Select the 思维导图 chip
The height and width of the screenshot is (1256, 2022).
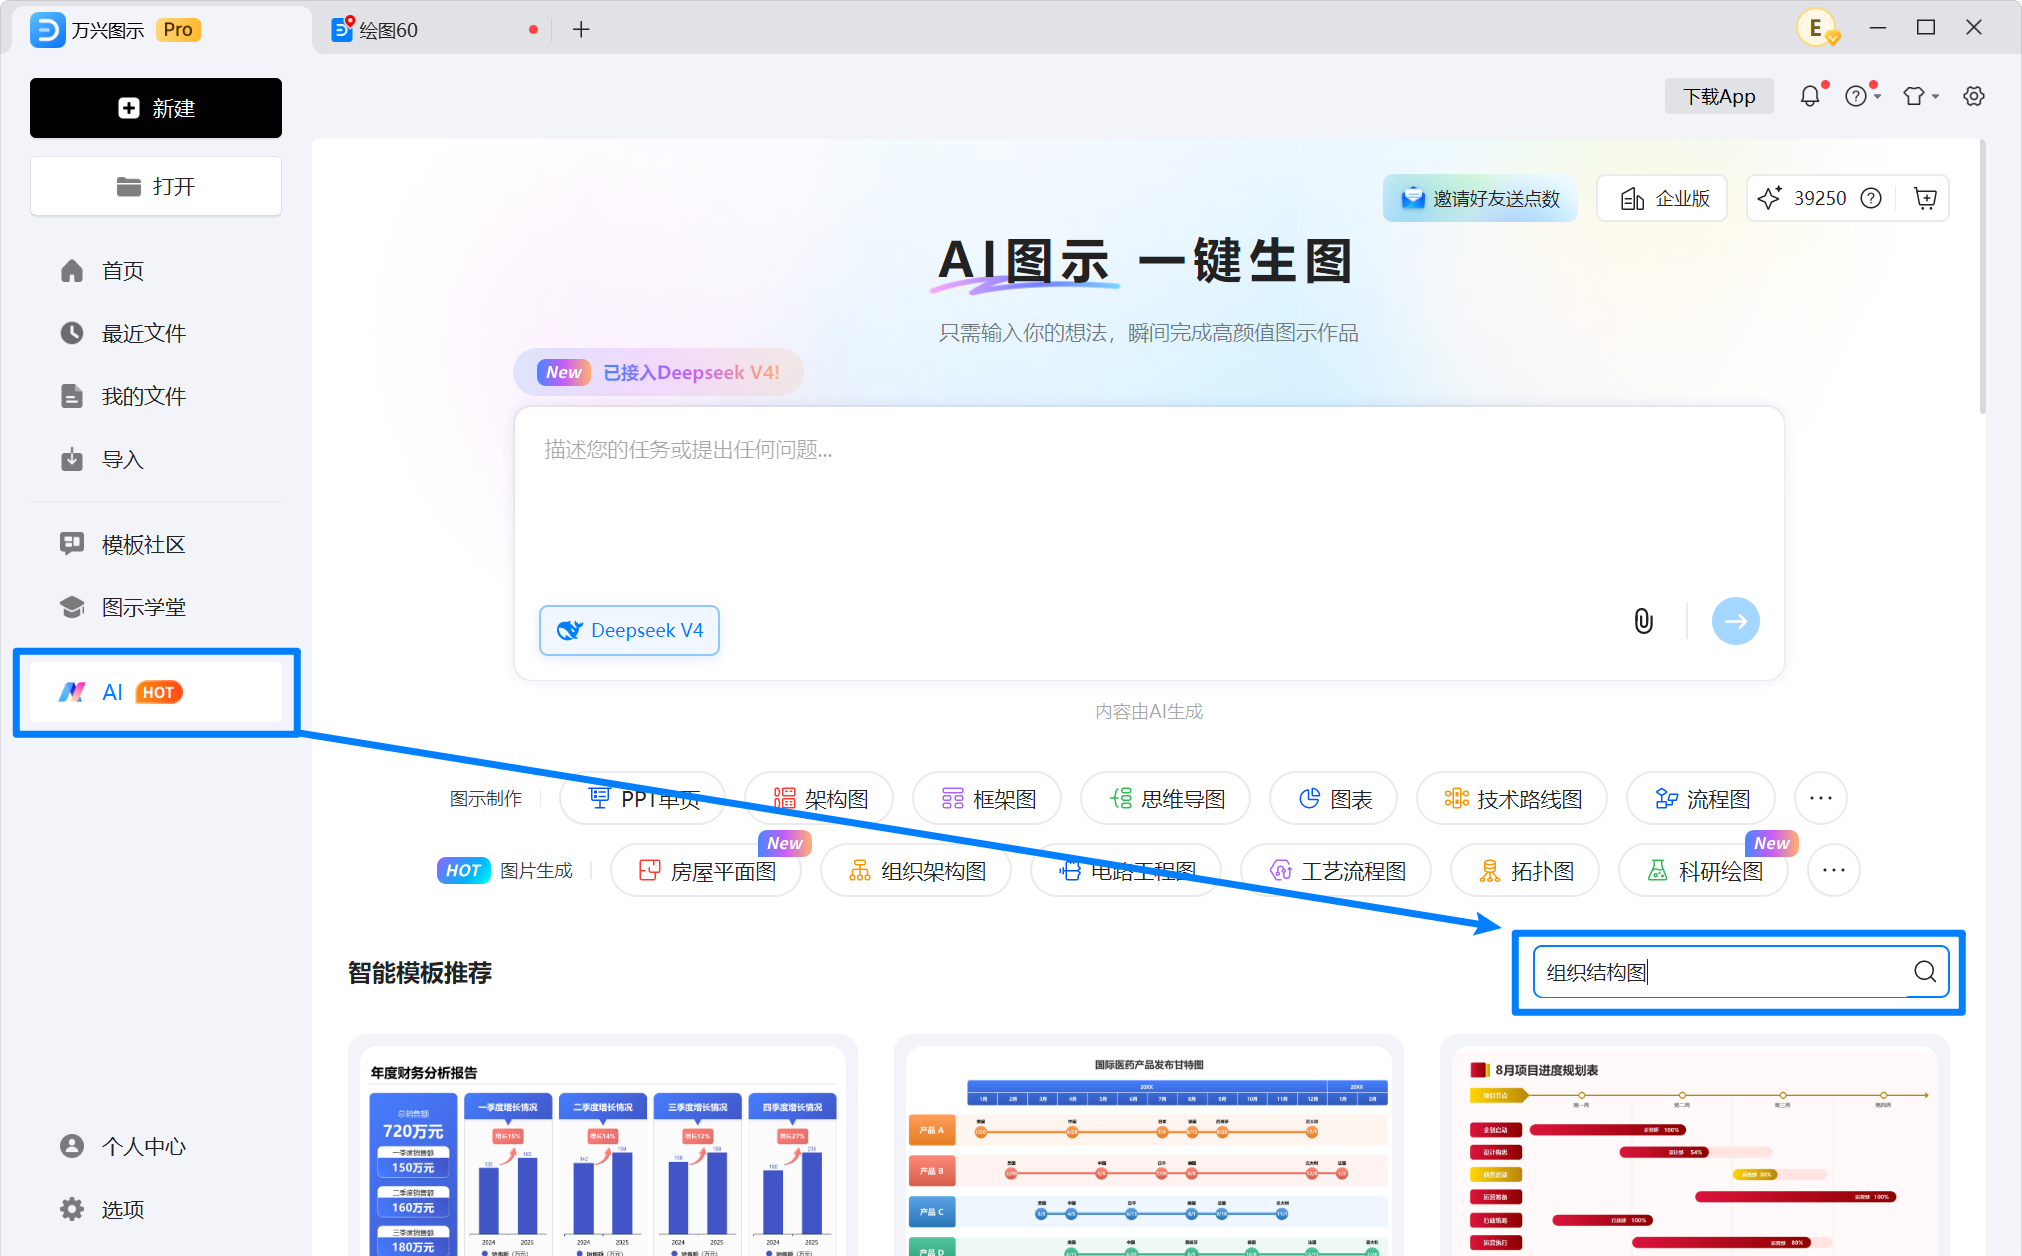1166,798
